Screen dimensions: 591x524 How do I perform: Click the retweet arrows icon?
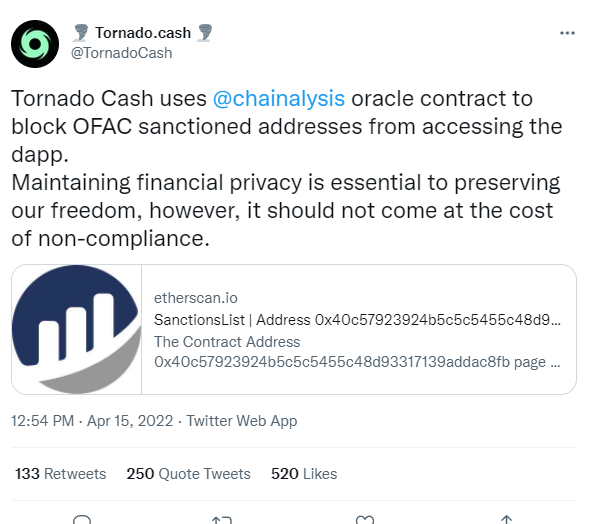222,520
